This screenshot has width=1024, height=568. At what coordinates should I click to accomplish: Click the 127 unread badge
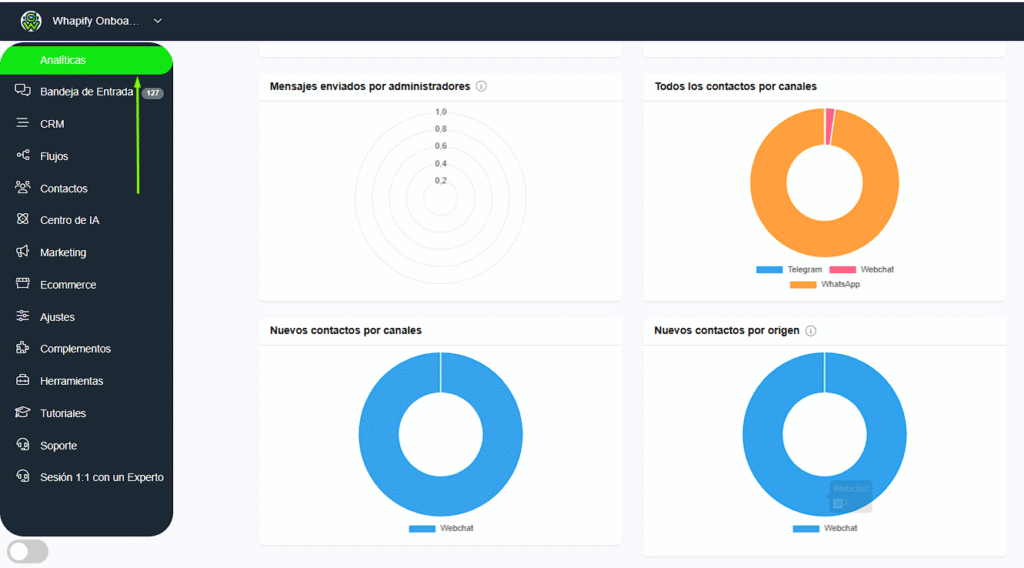(x=152, y=93)
